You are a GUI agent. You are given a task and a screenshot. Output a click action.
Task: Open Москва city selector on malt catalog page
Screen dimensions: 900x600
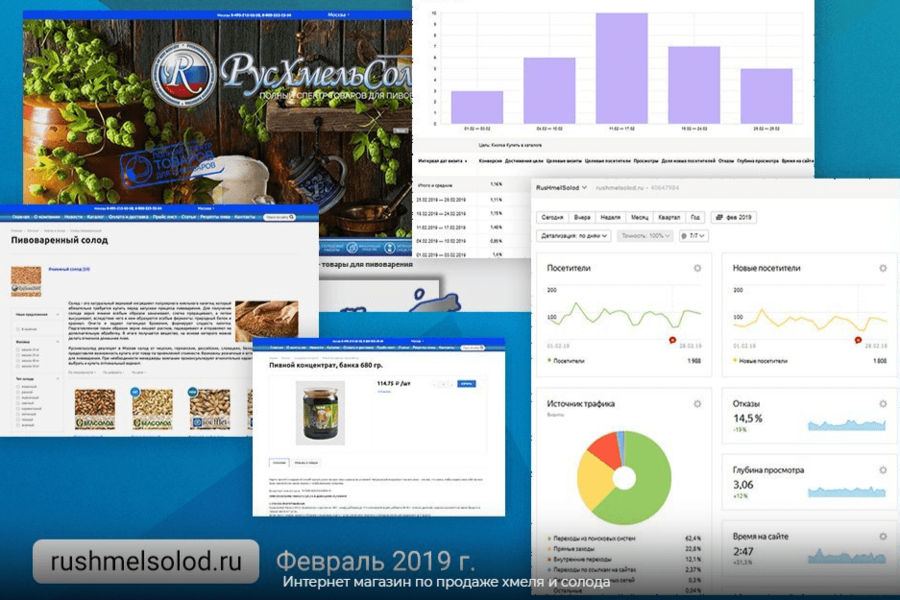[205, 208]
